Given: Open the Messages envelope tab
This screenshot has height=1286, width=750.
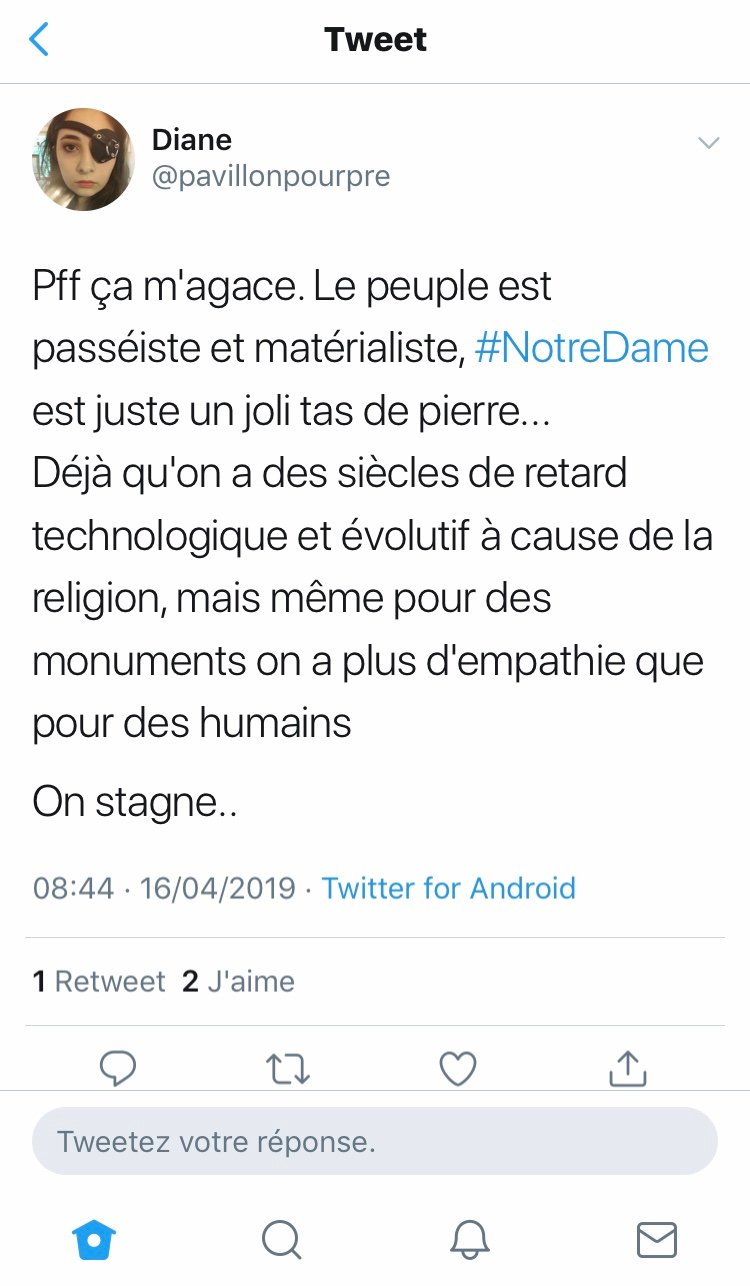Looking at the screenshot, I should 656,1241.
